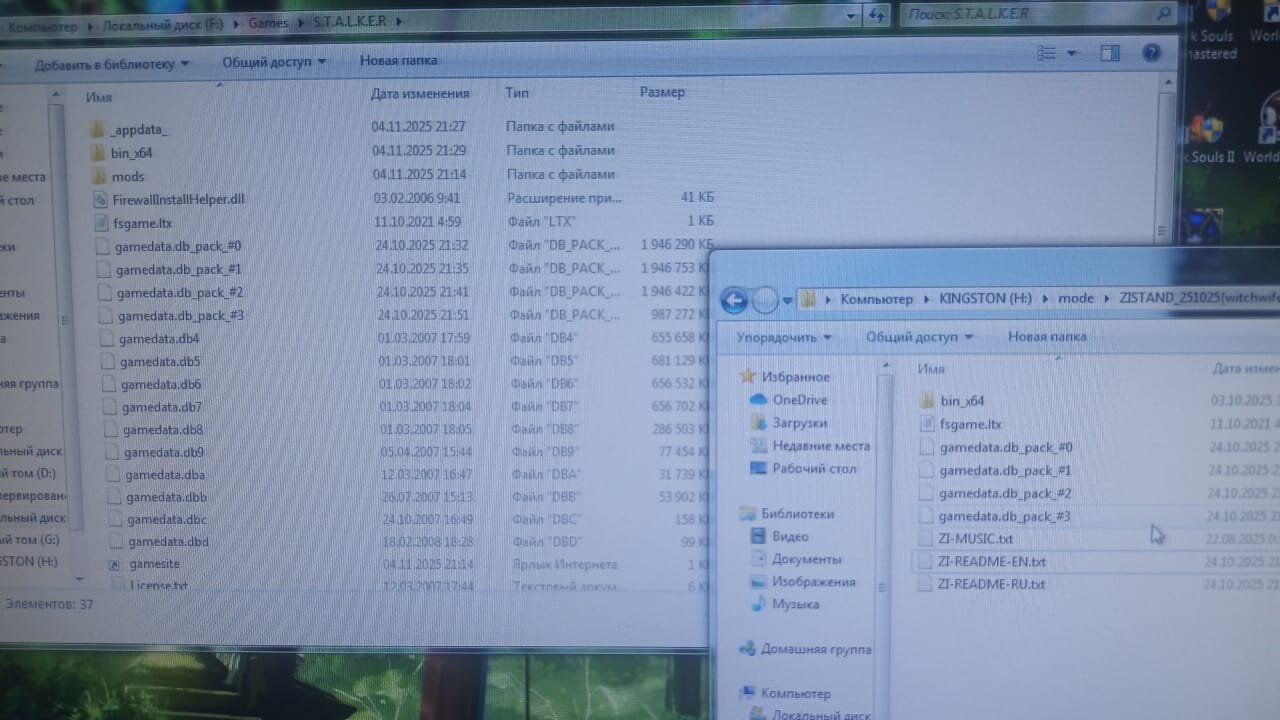Select the ZI-MUSIC.txt file
1280x720 pixels.
[966, 539]
